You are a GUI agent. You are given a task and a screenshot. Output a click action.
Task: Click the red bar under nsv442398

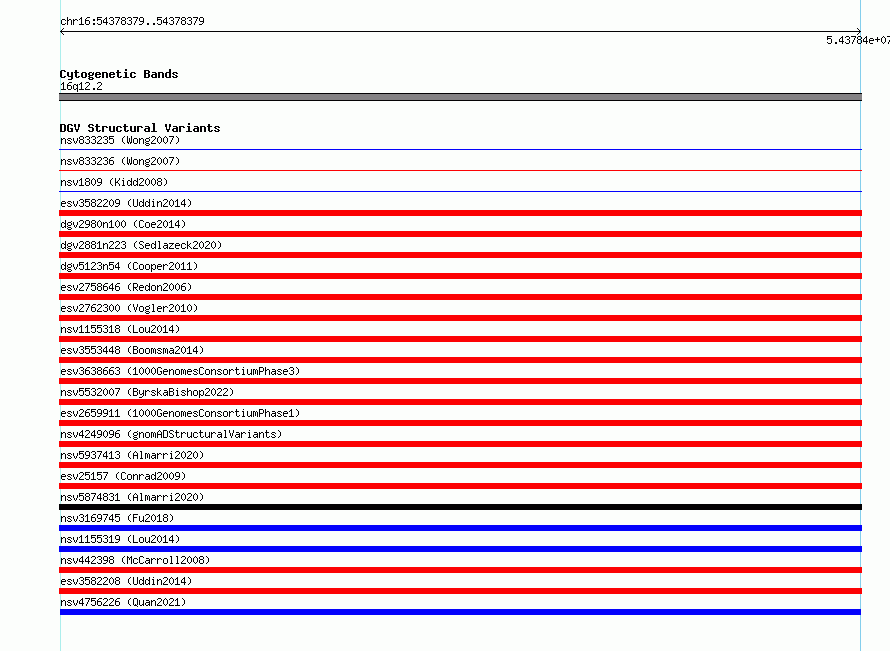tap(460, 570)
